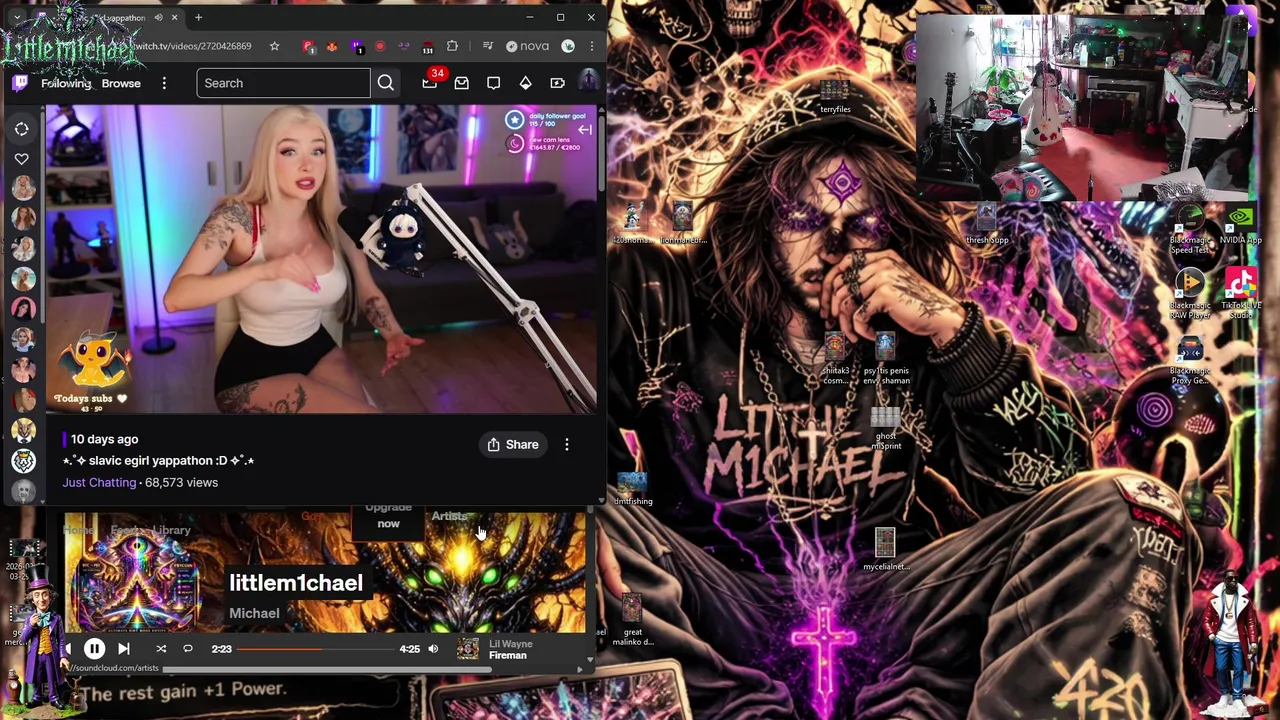Click the littlem1chael profile avatar image
This screenshot has height=720, width=1280.
136,580
